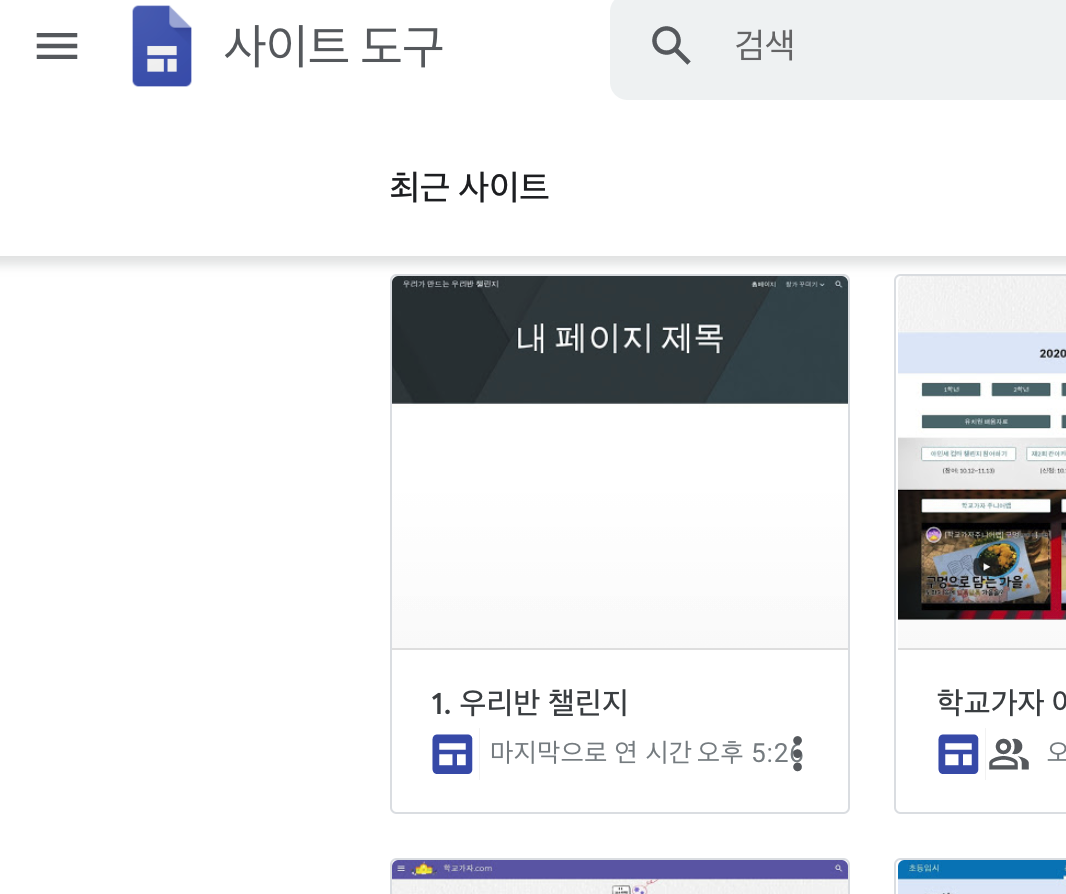Image resolution: width=1066 pixels, height=894 pixels.
Task: Click the 학교가자 site card title
Action: pyautogui.click(x=1001, y=702)
